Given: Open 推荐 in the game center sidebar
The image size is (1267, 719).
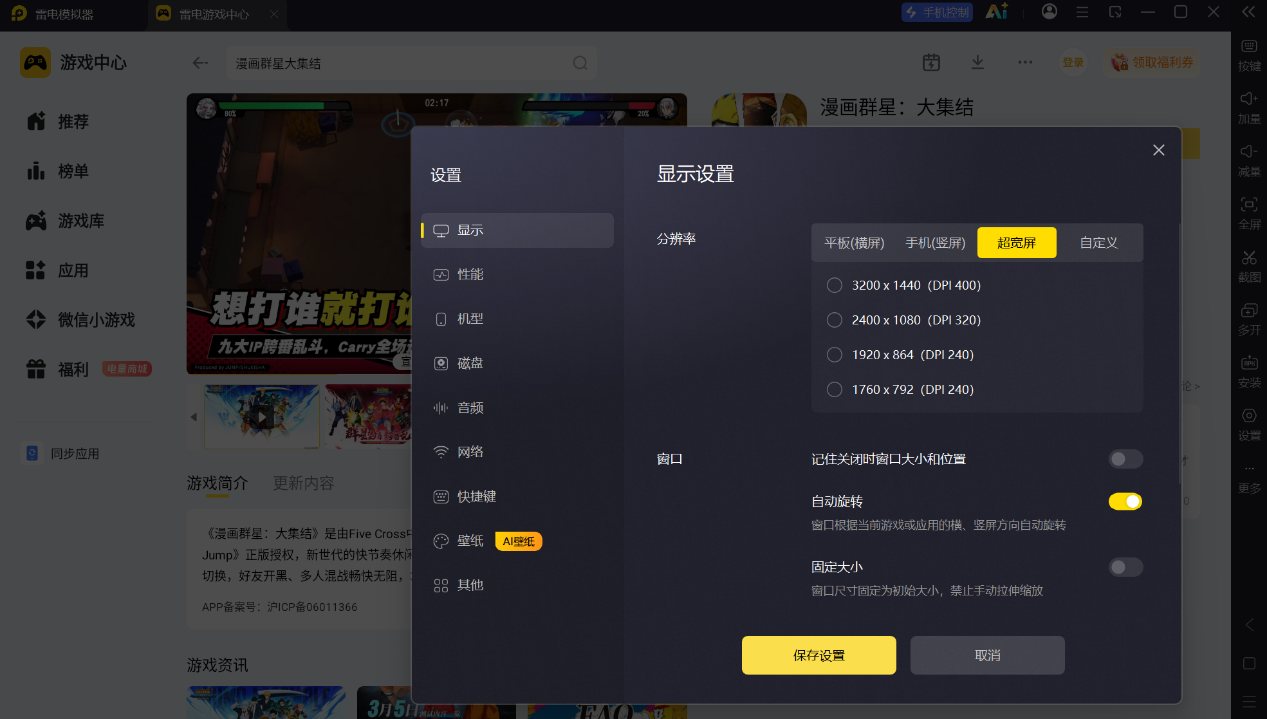Looking at the screenshot, I should click(60, 121).
